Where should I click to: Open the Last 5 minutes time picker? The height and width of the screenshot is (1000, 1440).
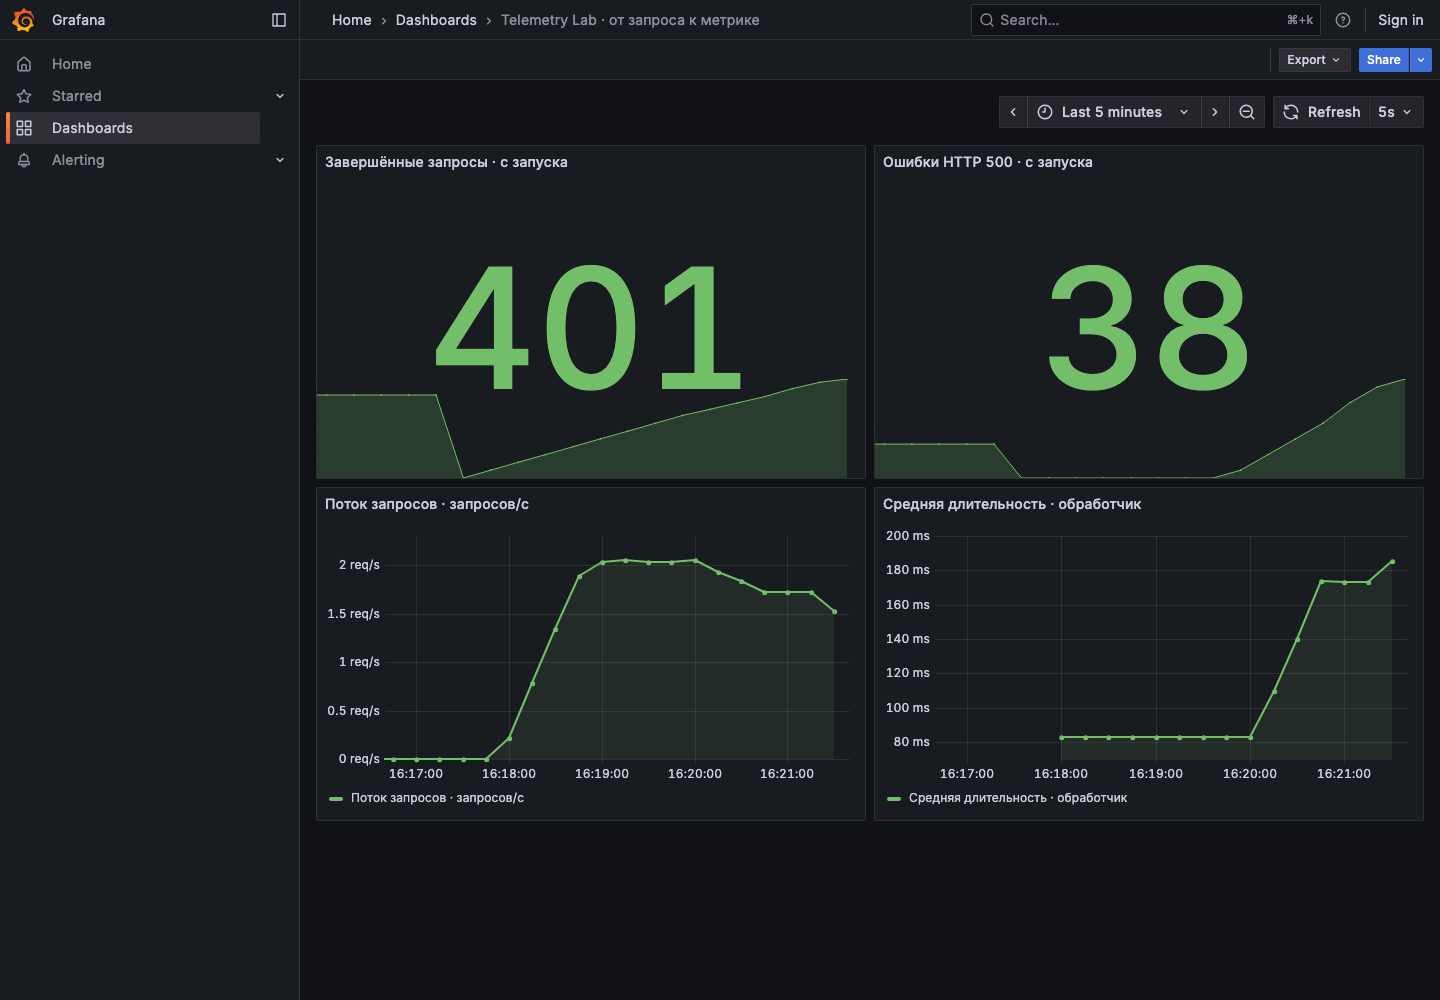pyautogui.click(x=1113, y=112)
